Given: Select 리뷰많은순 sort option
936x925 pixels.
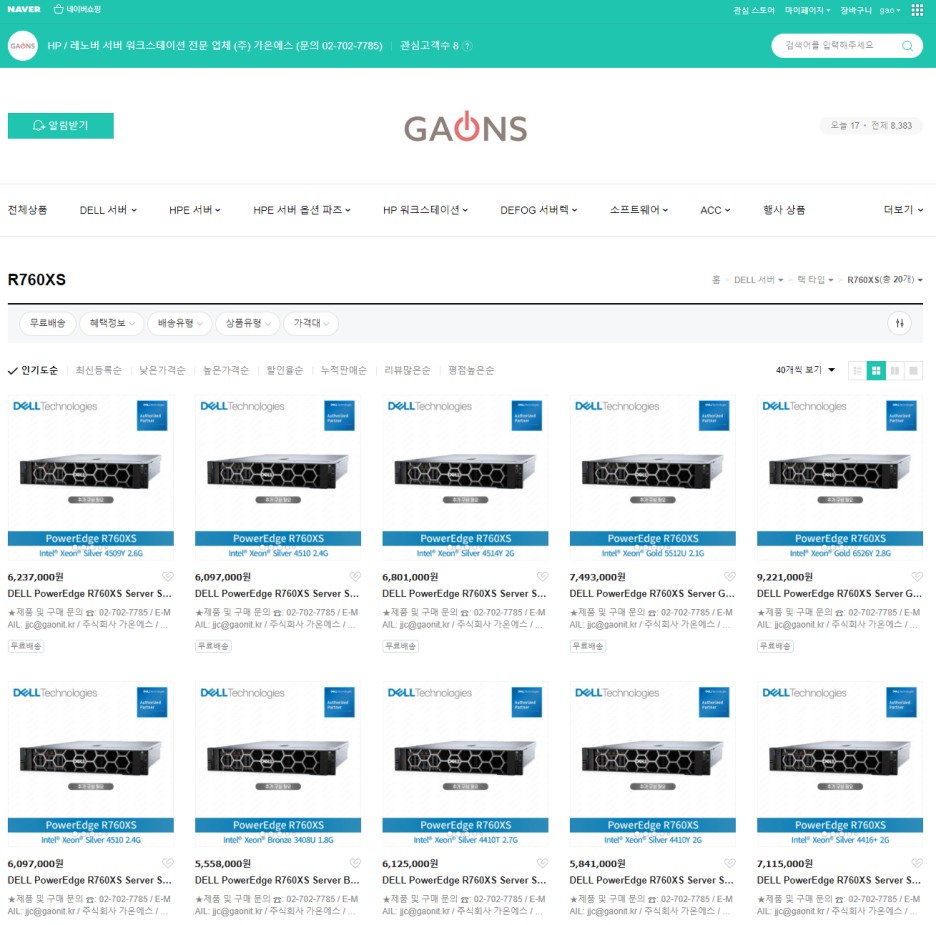Looking at the screenshot, I should [407, 371].
